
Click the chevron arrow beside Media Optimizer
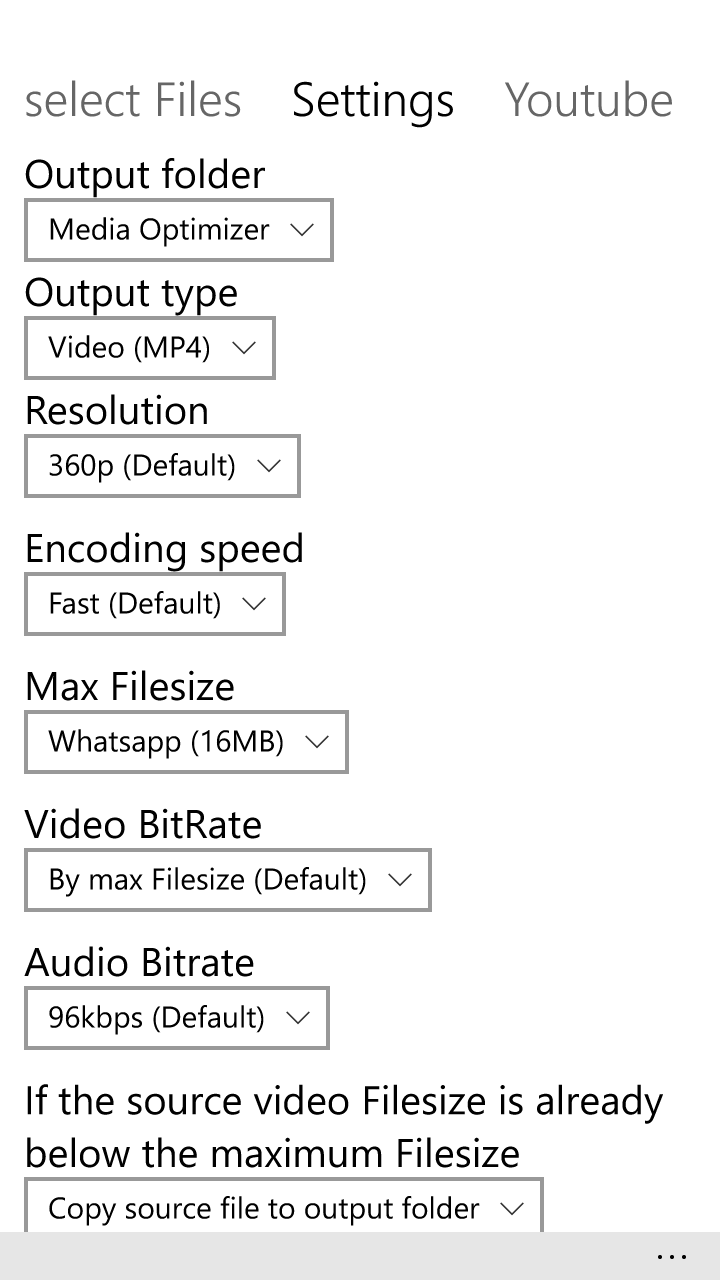[301, 230]
